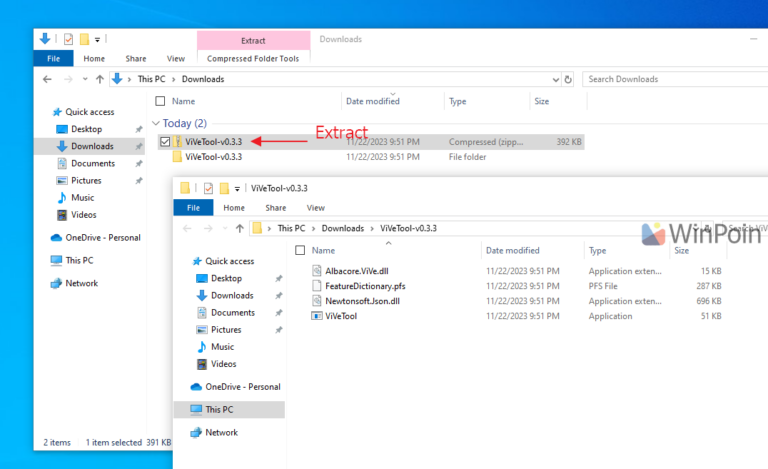Screen dimensions: 768x469
Task: Go up one level in Downloads window
Action: tap(100, 79)
